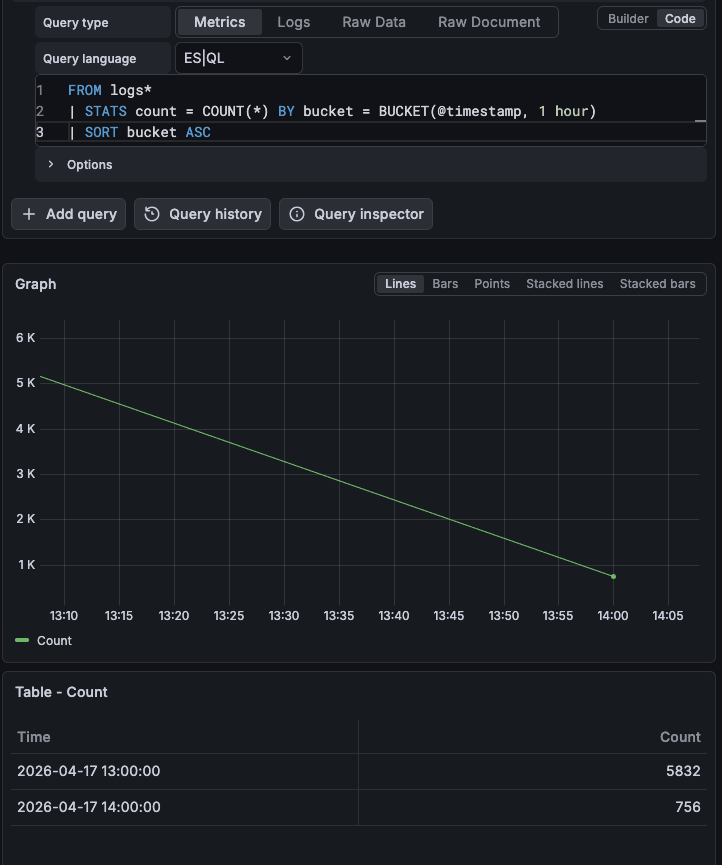Set graph style to Stacked lines
Screen dimensions: 722x865
pyautogui.click(x=564, y=284)
